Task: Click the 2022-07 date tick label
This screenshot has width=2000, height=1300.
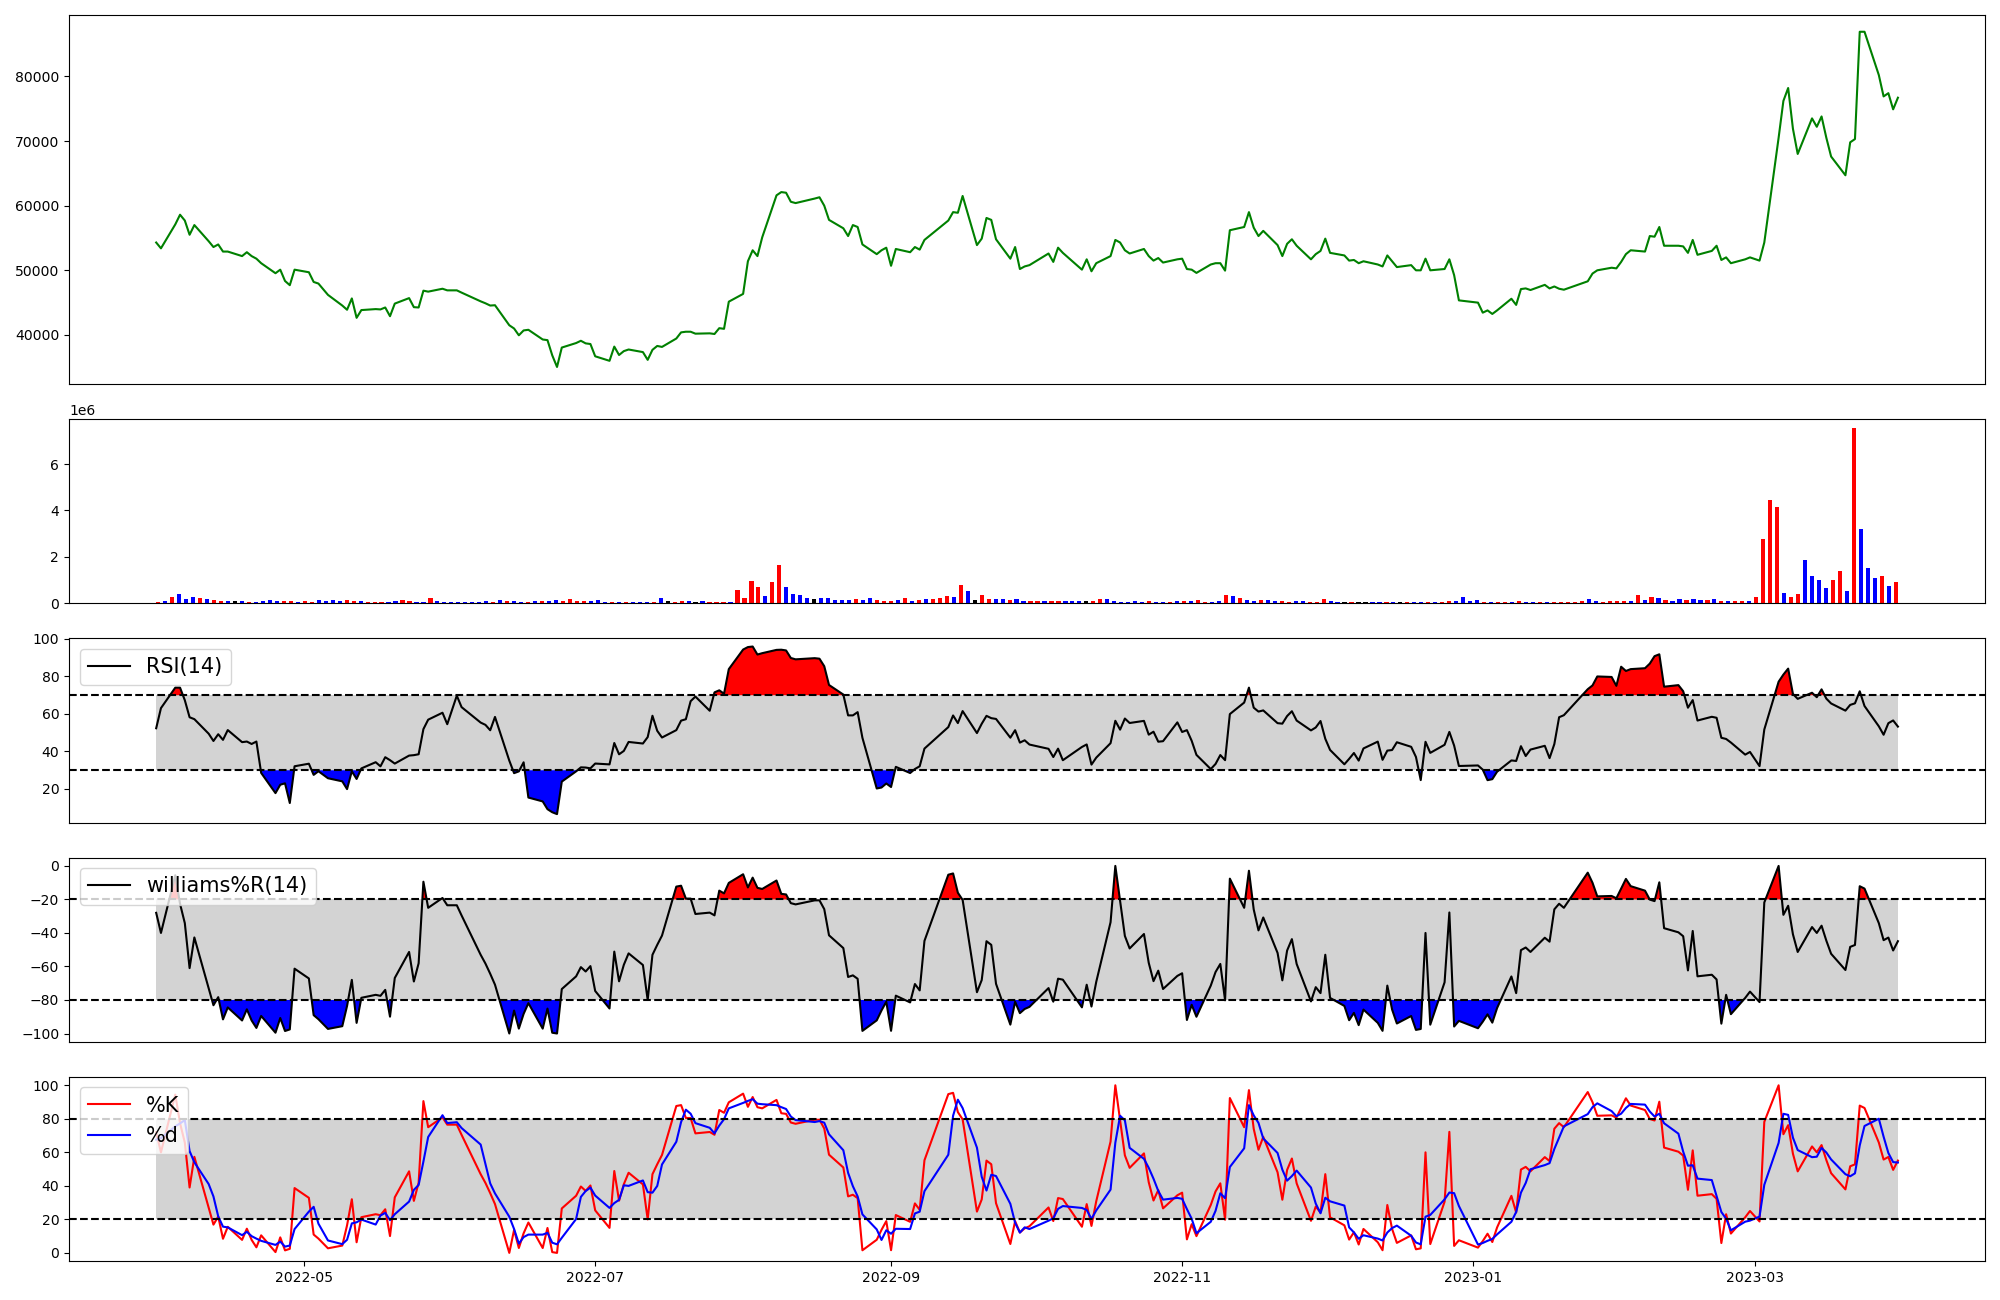Action: pos(595,1277)
